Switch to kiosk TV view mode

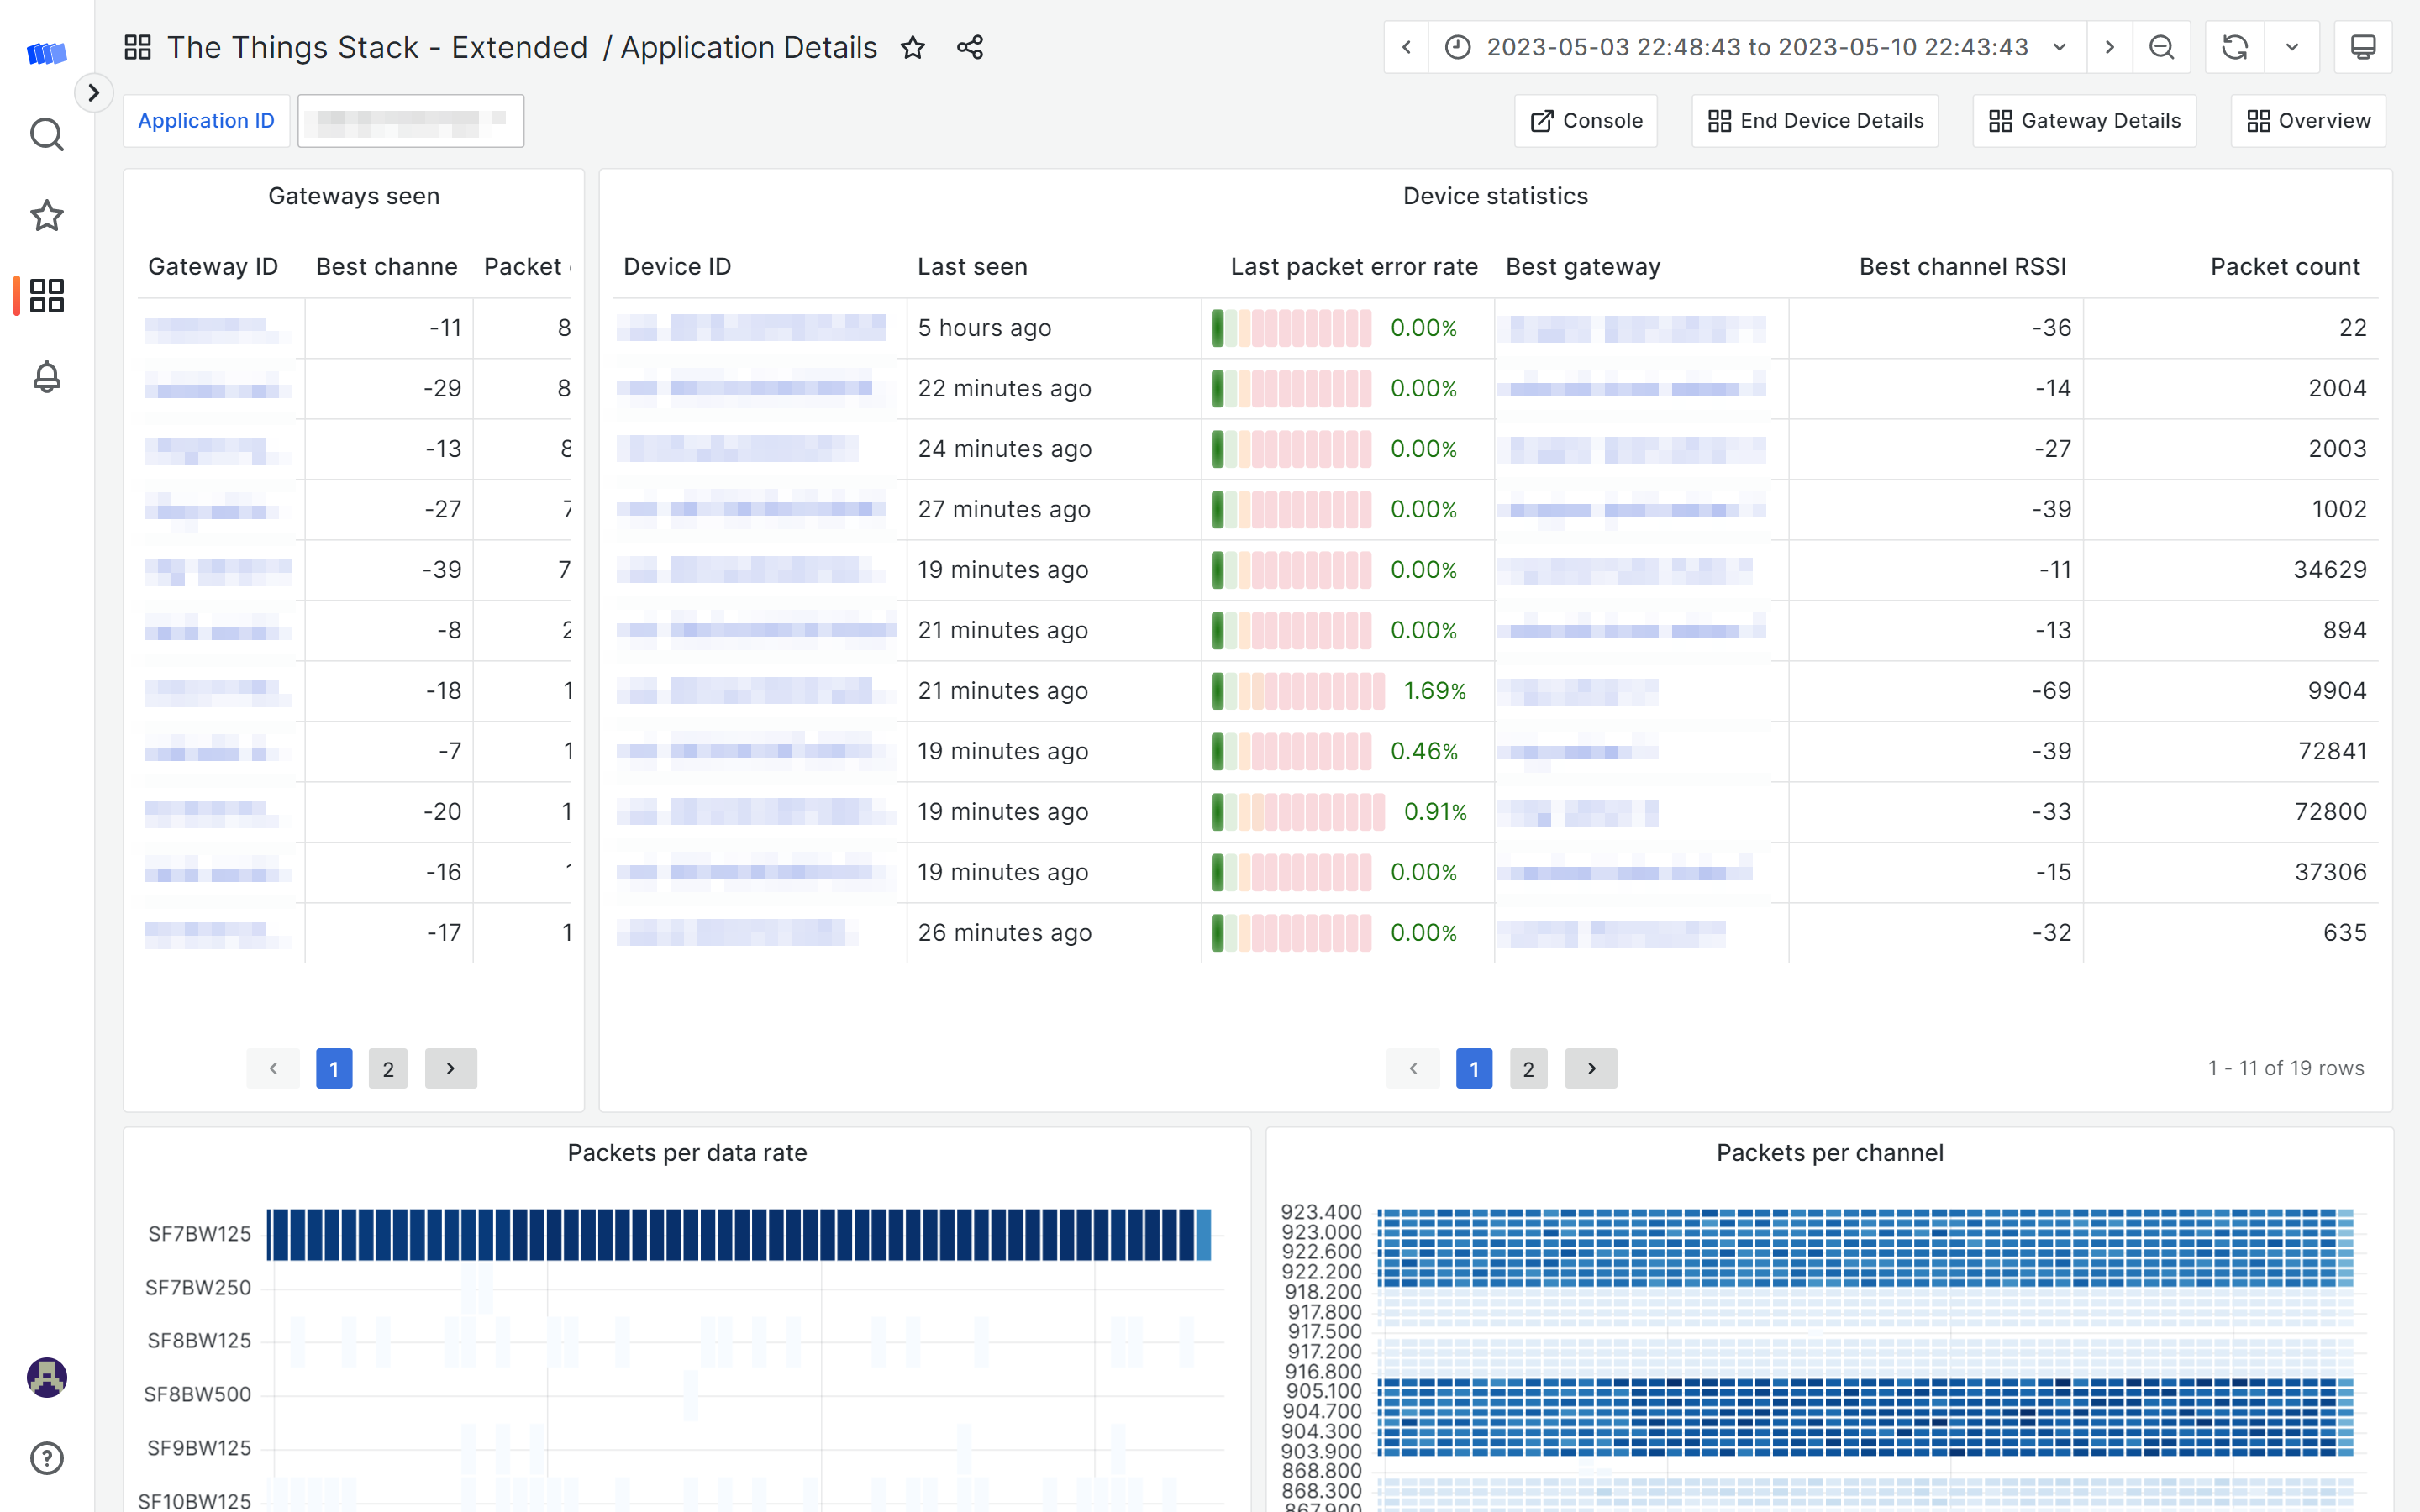point(2362,47)
